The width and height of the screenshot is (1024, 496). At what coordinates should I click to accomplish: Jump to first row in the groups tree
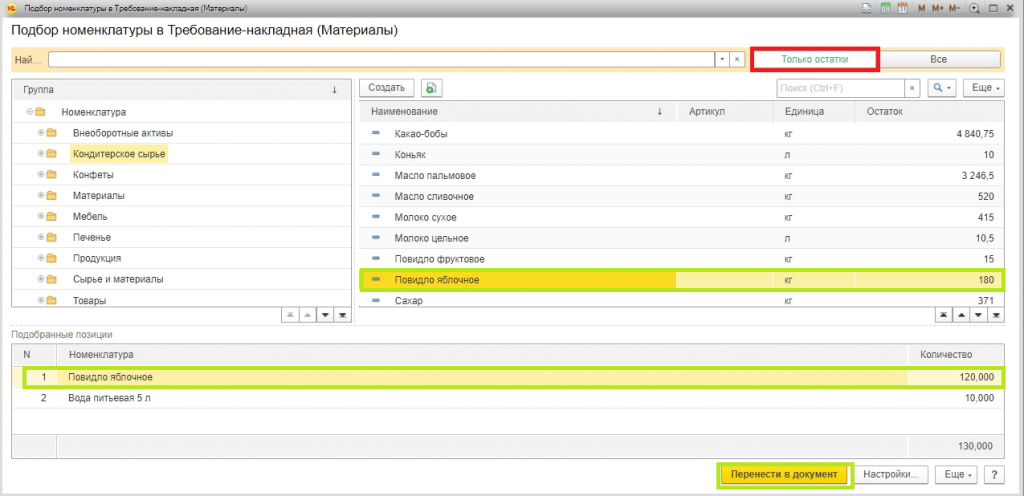click(x=289, y=315)
